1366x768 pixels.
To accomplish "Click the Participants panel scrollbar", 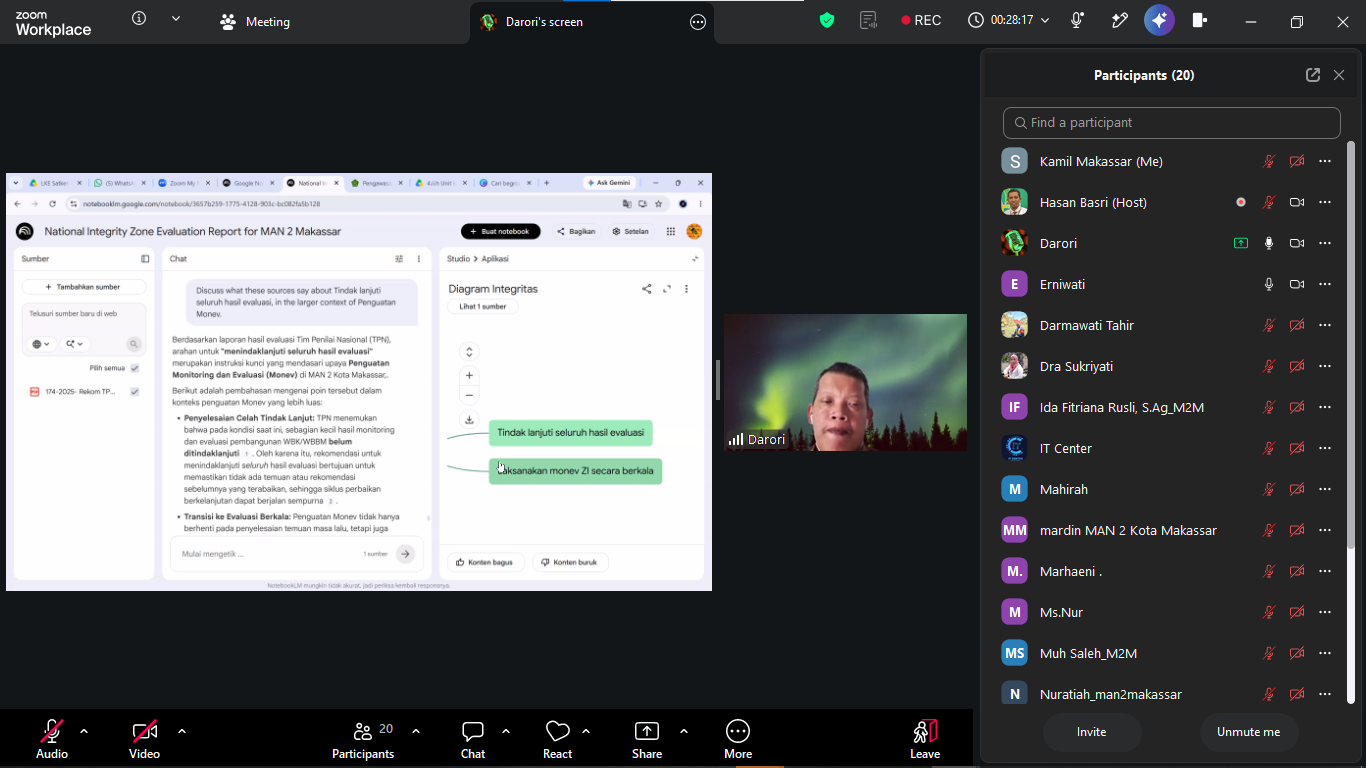I will coord(1351,344).
